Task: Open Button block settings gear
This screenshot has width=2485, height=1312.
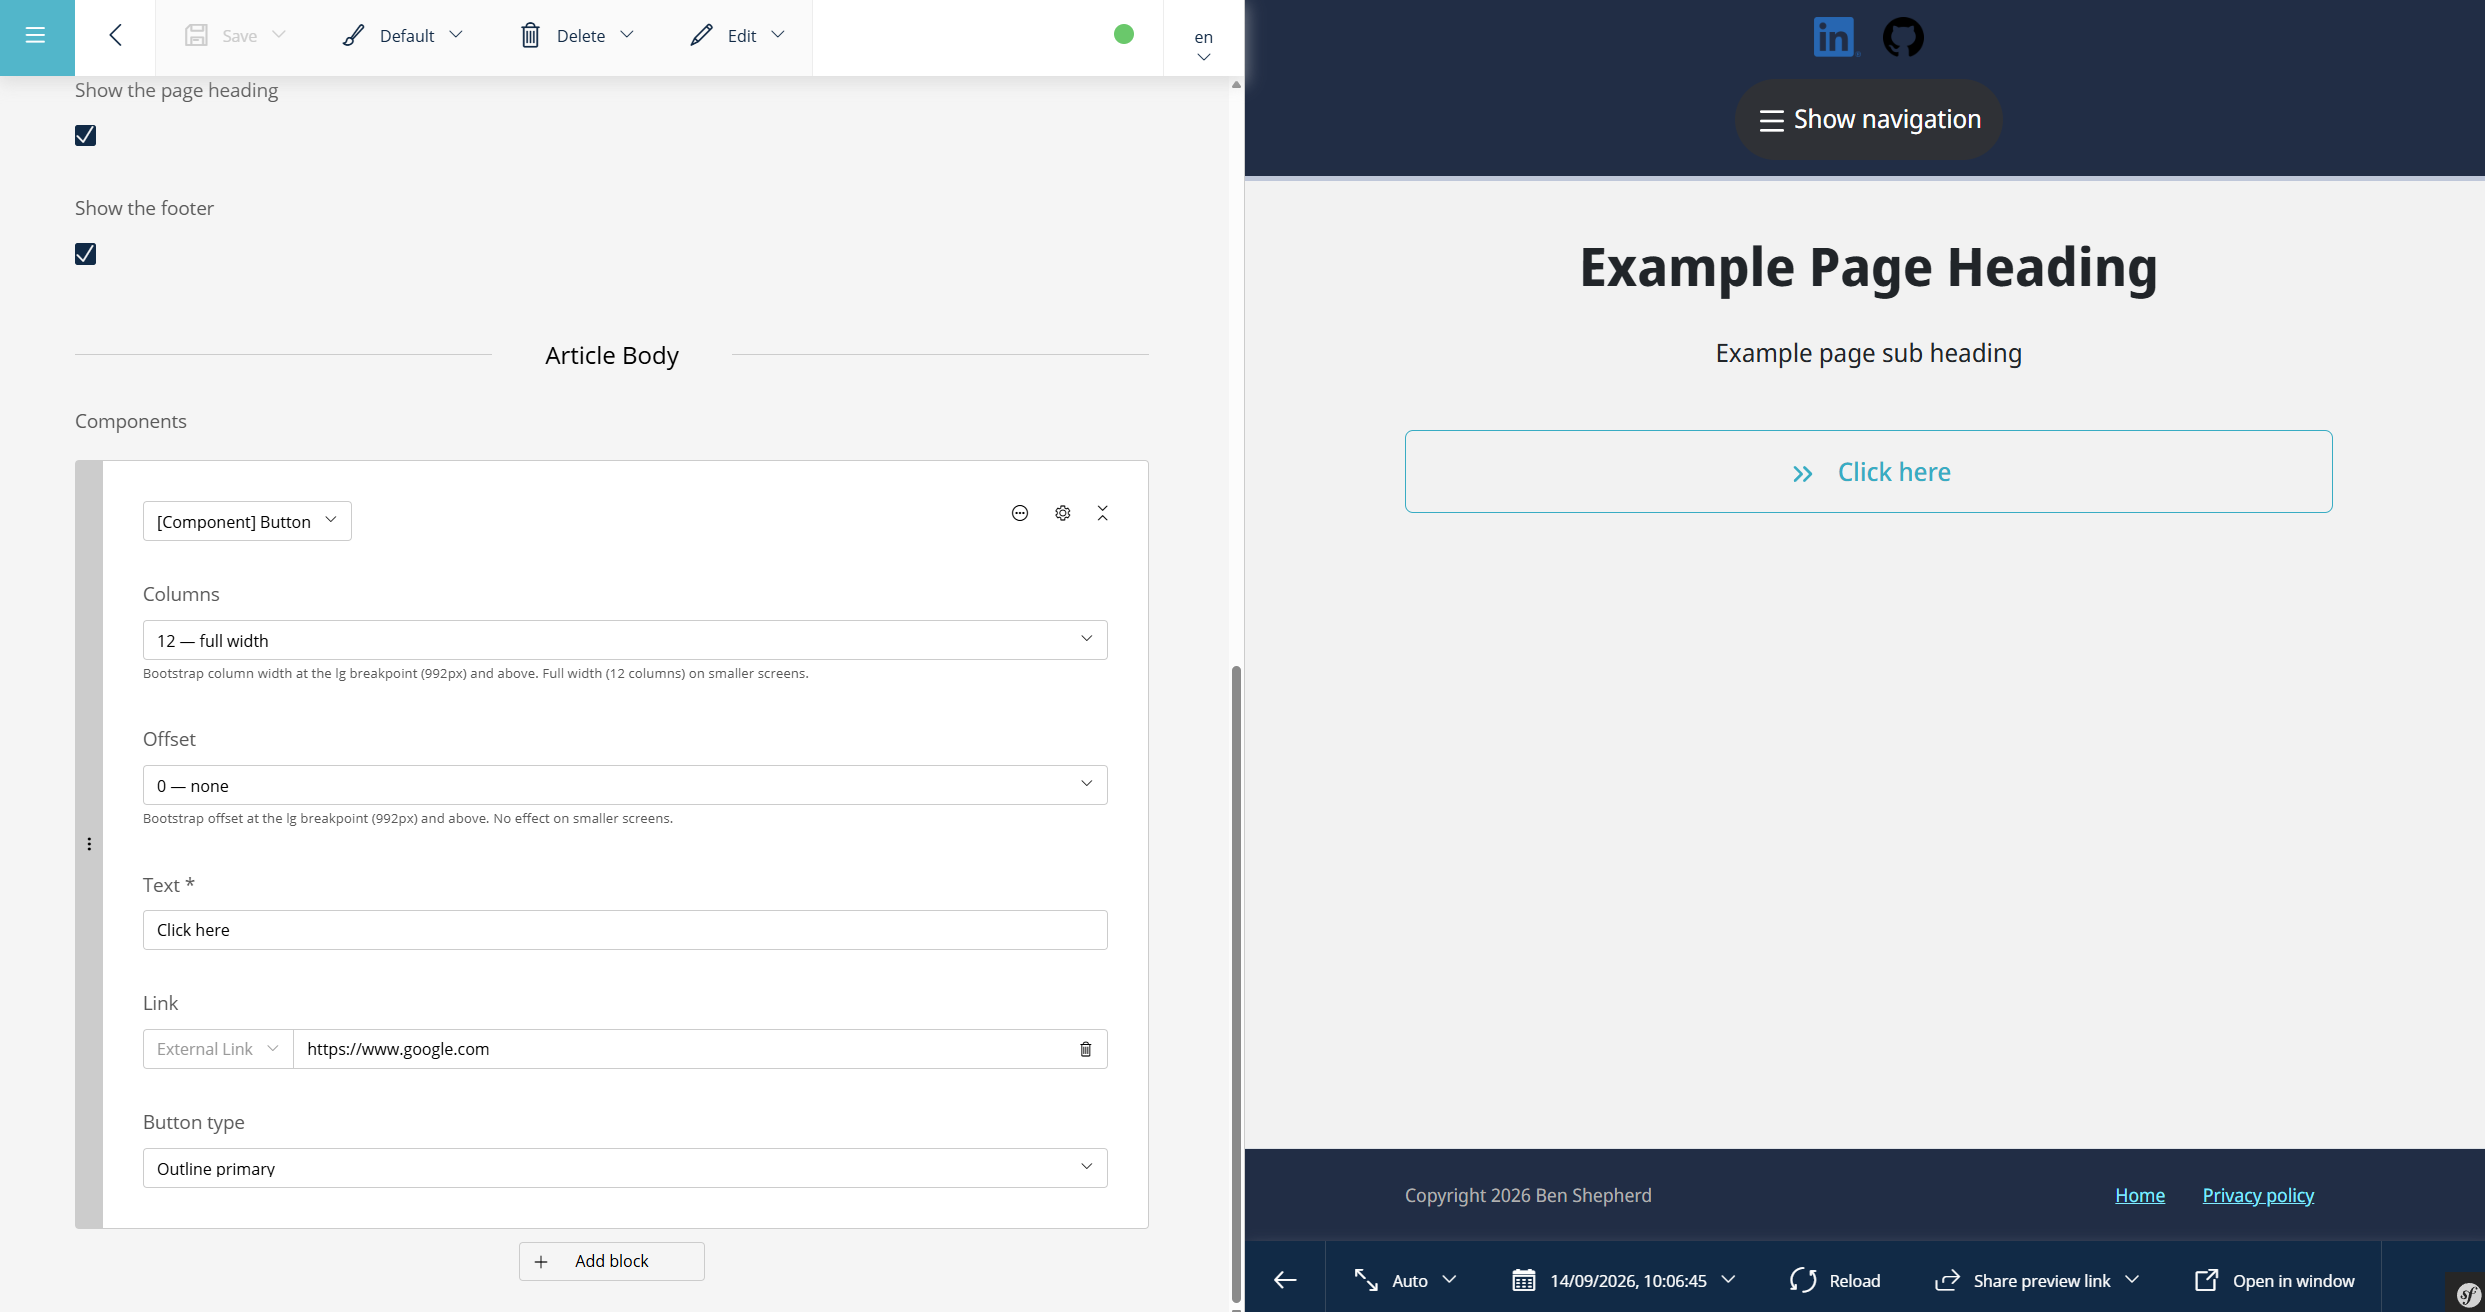Action: tap(1063, 513)
